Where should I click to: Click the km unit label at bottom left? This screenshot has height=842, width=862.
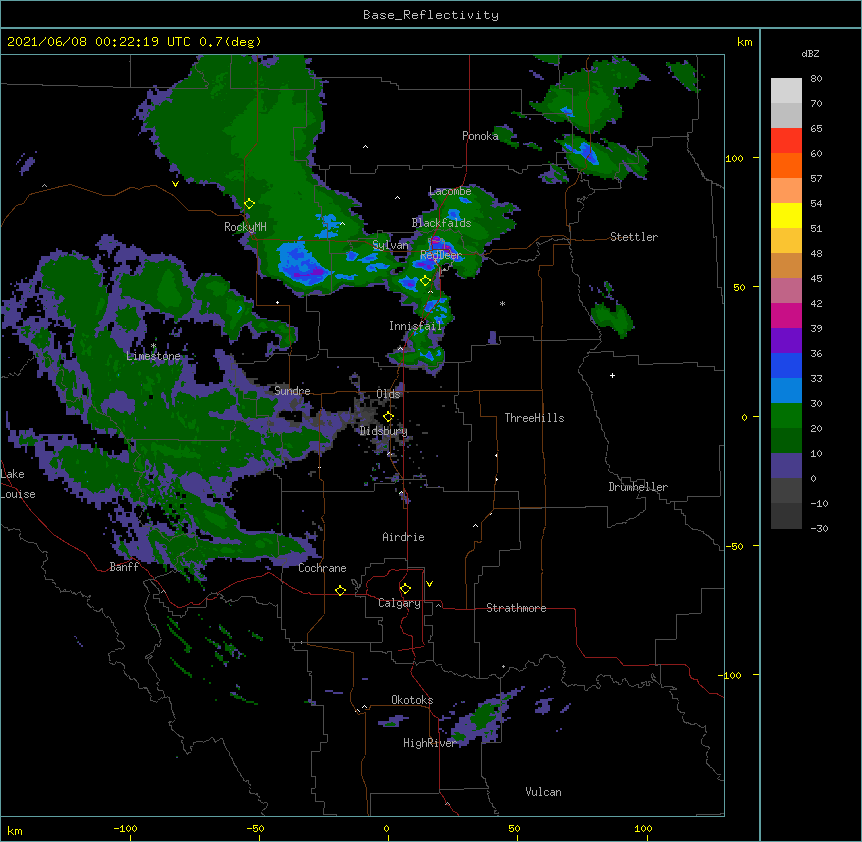[15, 830]
